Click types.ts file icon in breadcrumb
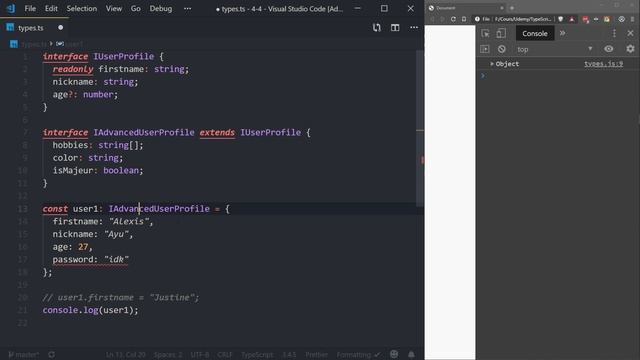640x360 pixels. (14, 44)
